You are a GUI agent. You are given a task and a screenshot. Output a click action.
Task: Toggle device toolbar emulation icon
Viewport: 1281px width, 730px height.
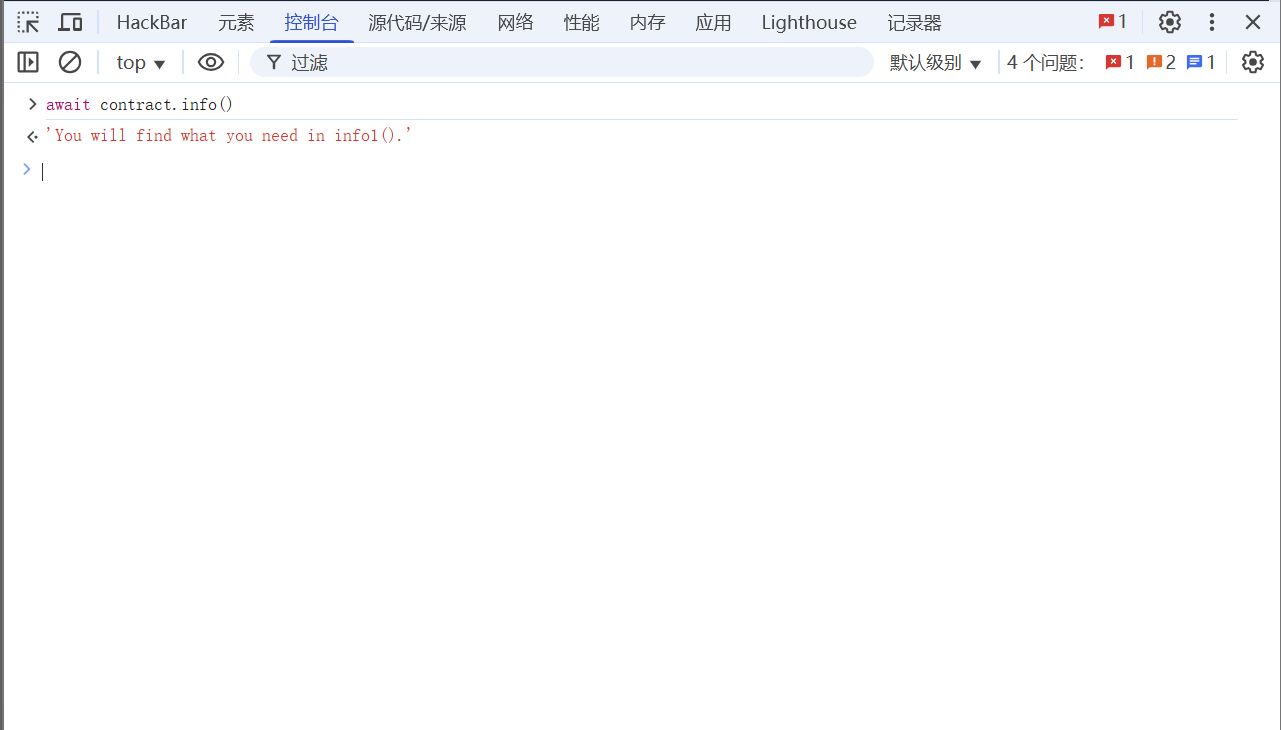pos(70,22)
